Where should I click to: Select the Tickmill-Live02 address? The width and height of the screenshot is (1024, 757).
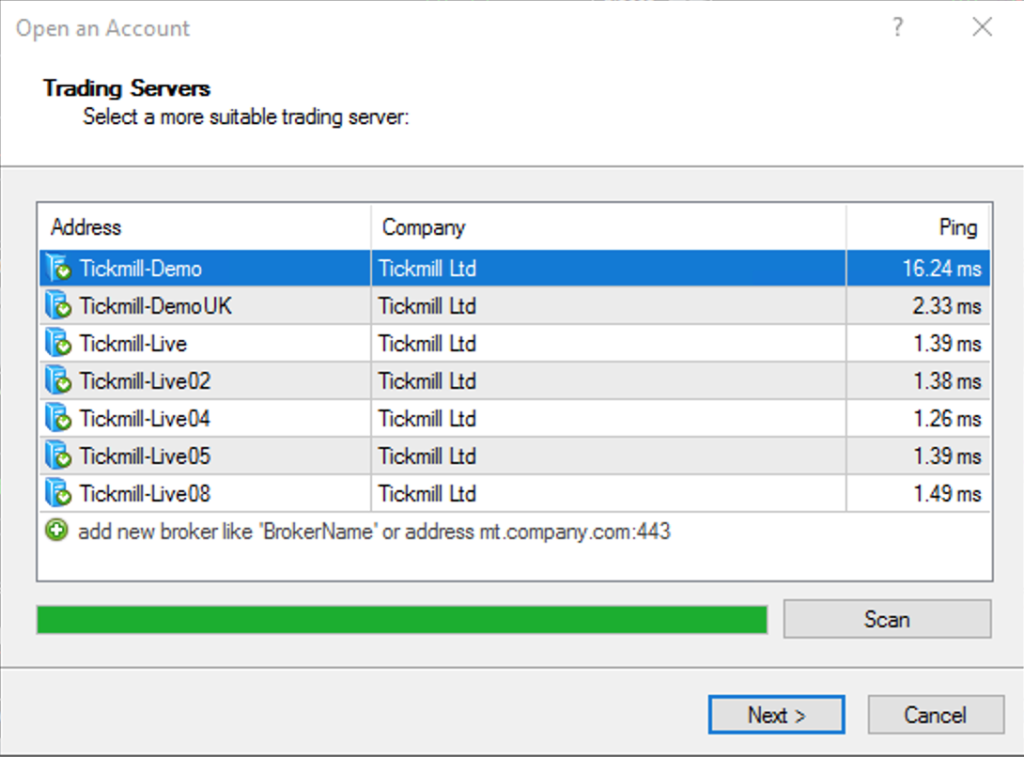pos(145,381)
